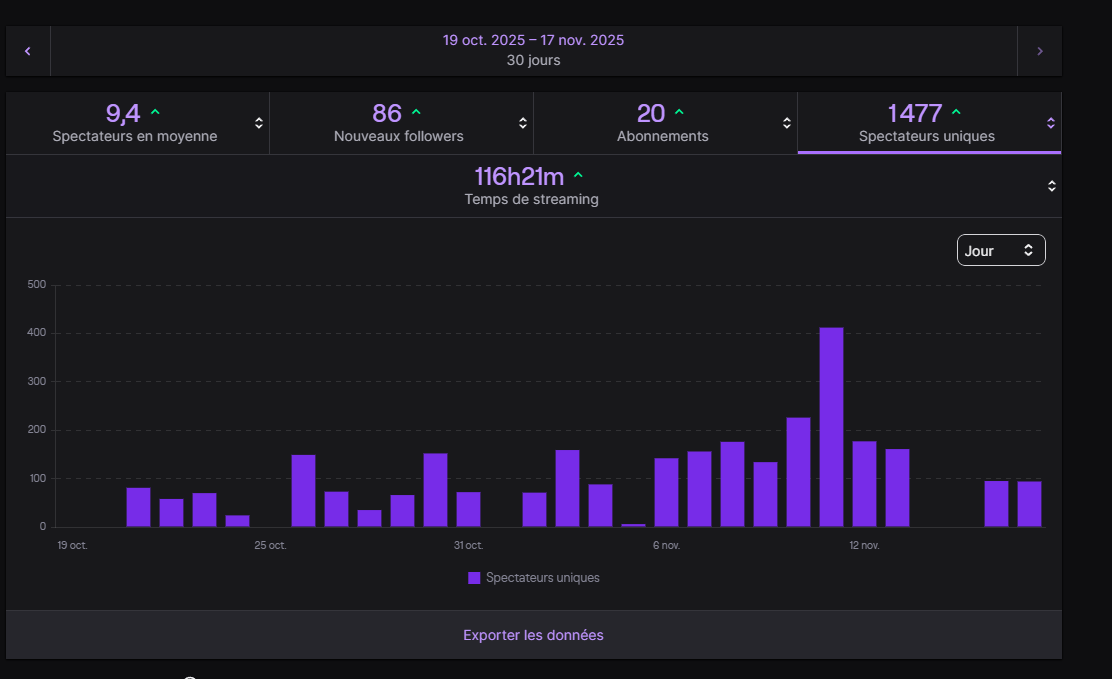Open the Jour time-granularity dropdown

pos(1000,250)
